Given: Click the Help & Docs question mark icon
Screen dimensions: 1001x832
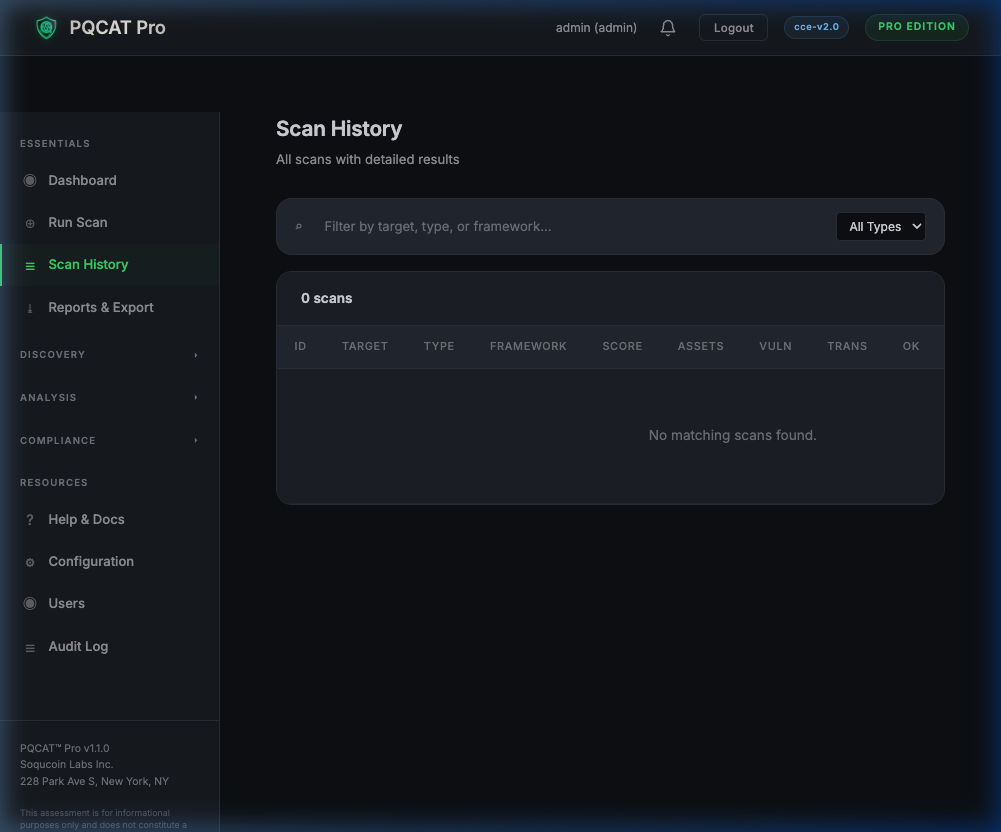Looking at the screenshot, I should pyautogui.click(x=29, y=519).
